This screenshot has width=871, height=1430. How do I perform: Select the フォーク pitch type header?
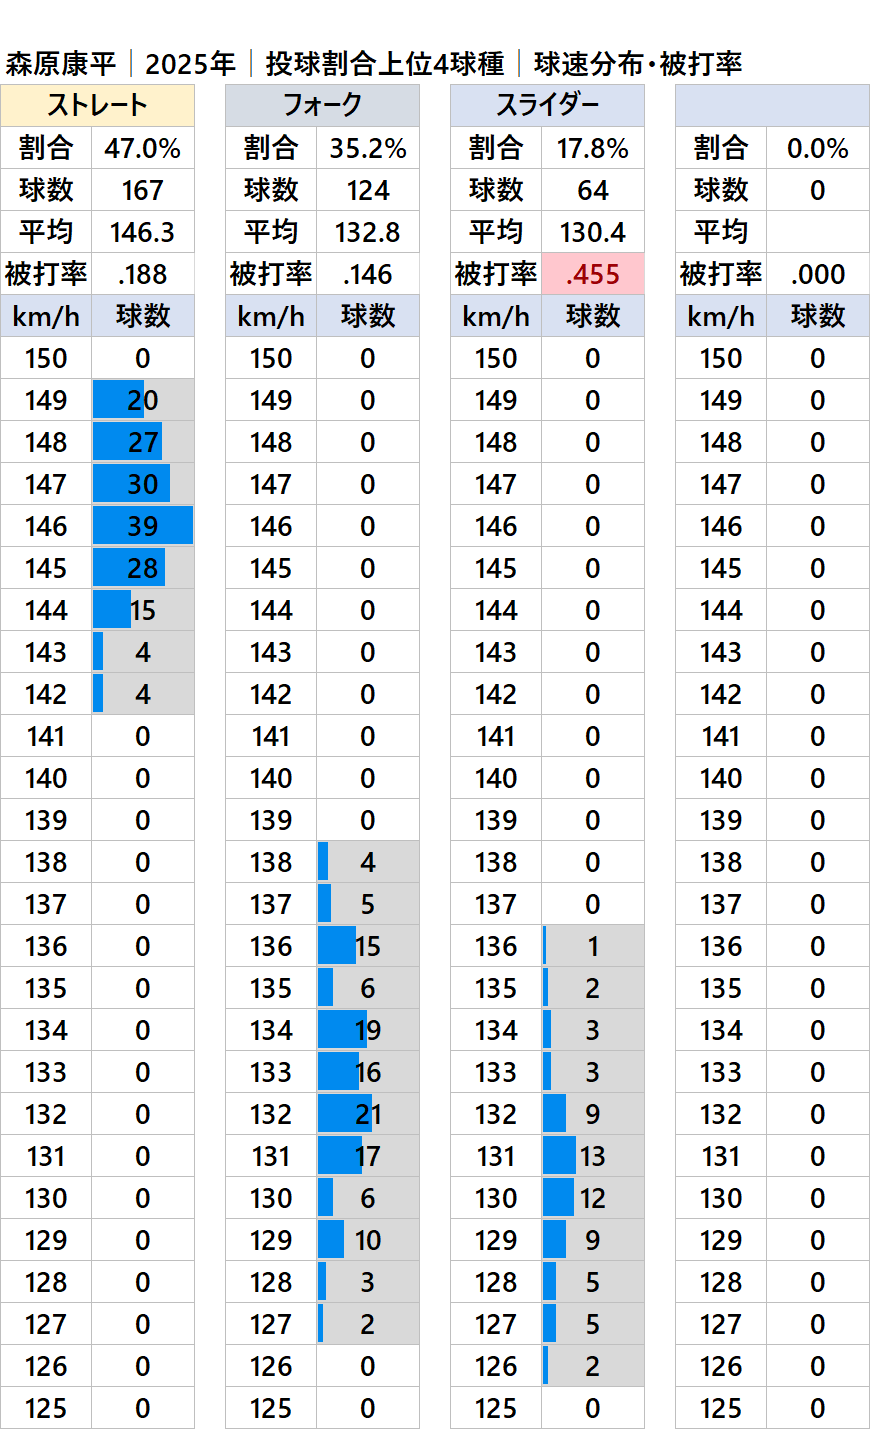[x=322, y=105]
